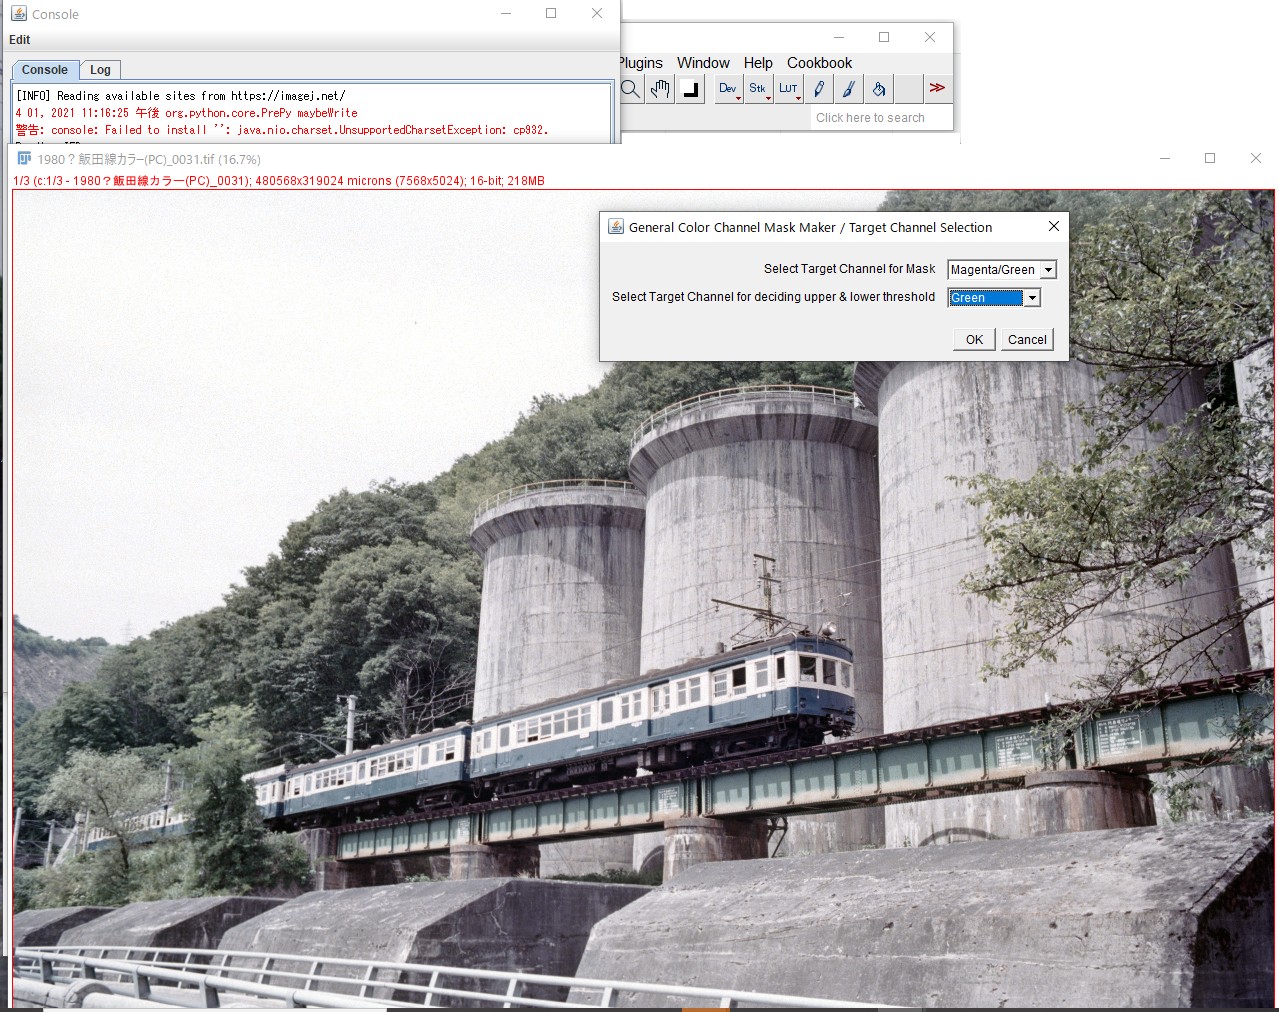Click the Java icon of the dialog title
Viewport: 1279px width, 1012px height.
(x=616, y=227)
